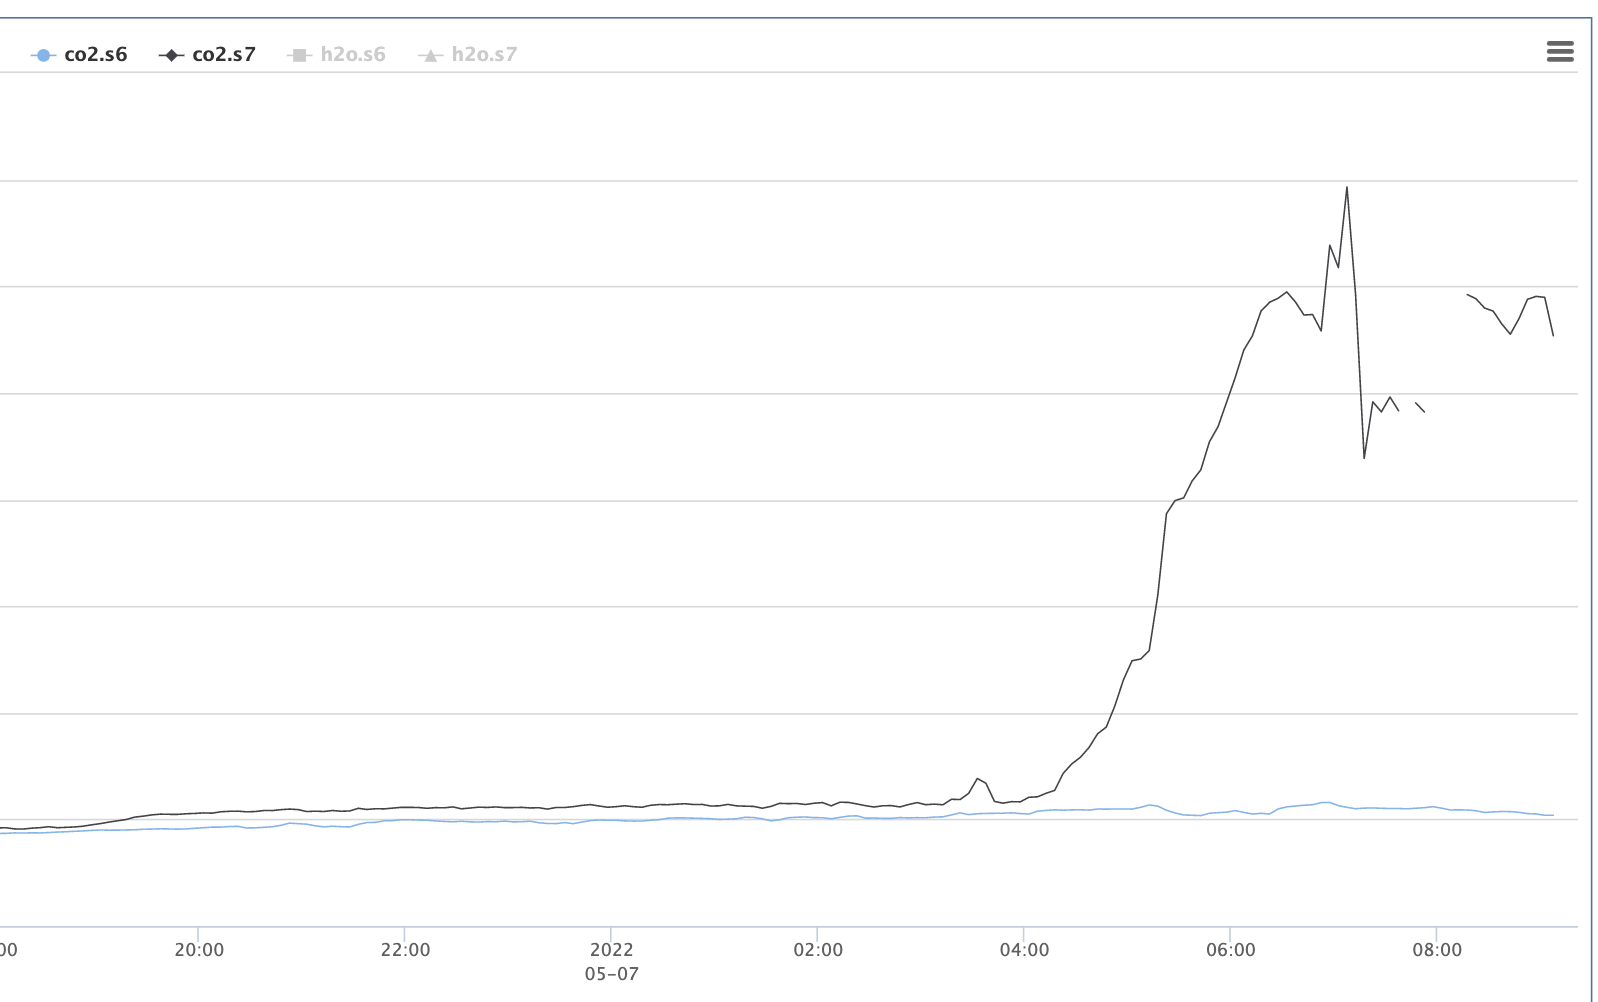
Task: Show the h2o.s7 series via legend label
Action: click(484, 55)
